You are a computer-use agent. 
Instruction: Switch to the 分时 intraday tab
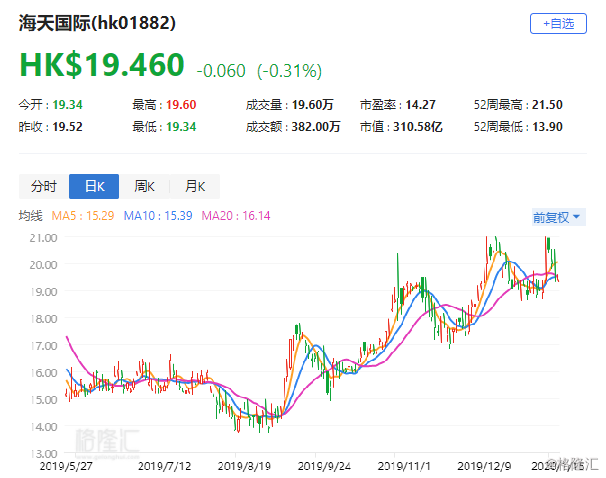click(x=44, y=186)
